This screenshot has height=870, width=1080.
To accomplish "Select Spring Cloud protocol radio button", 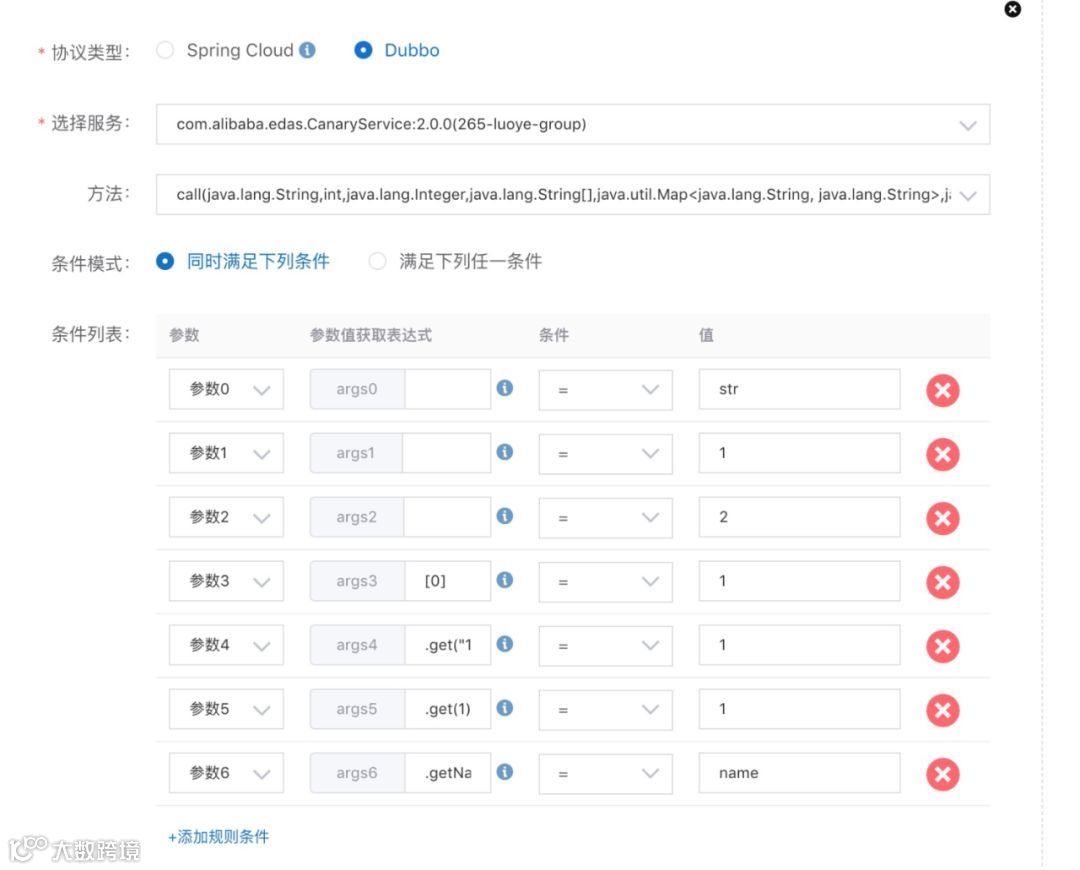I will [165, 50].
